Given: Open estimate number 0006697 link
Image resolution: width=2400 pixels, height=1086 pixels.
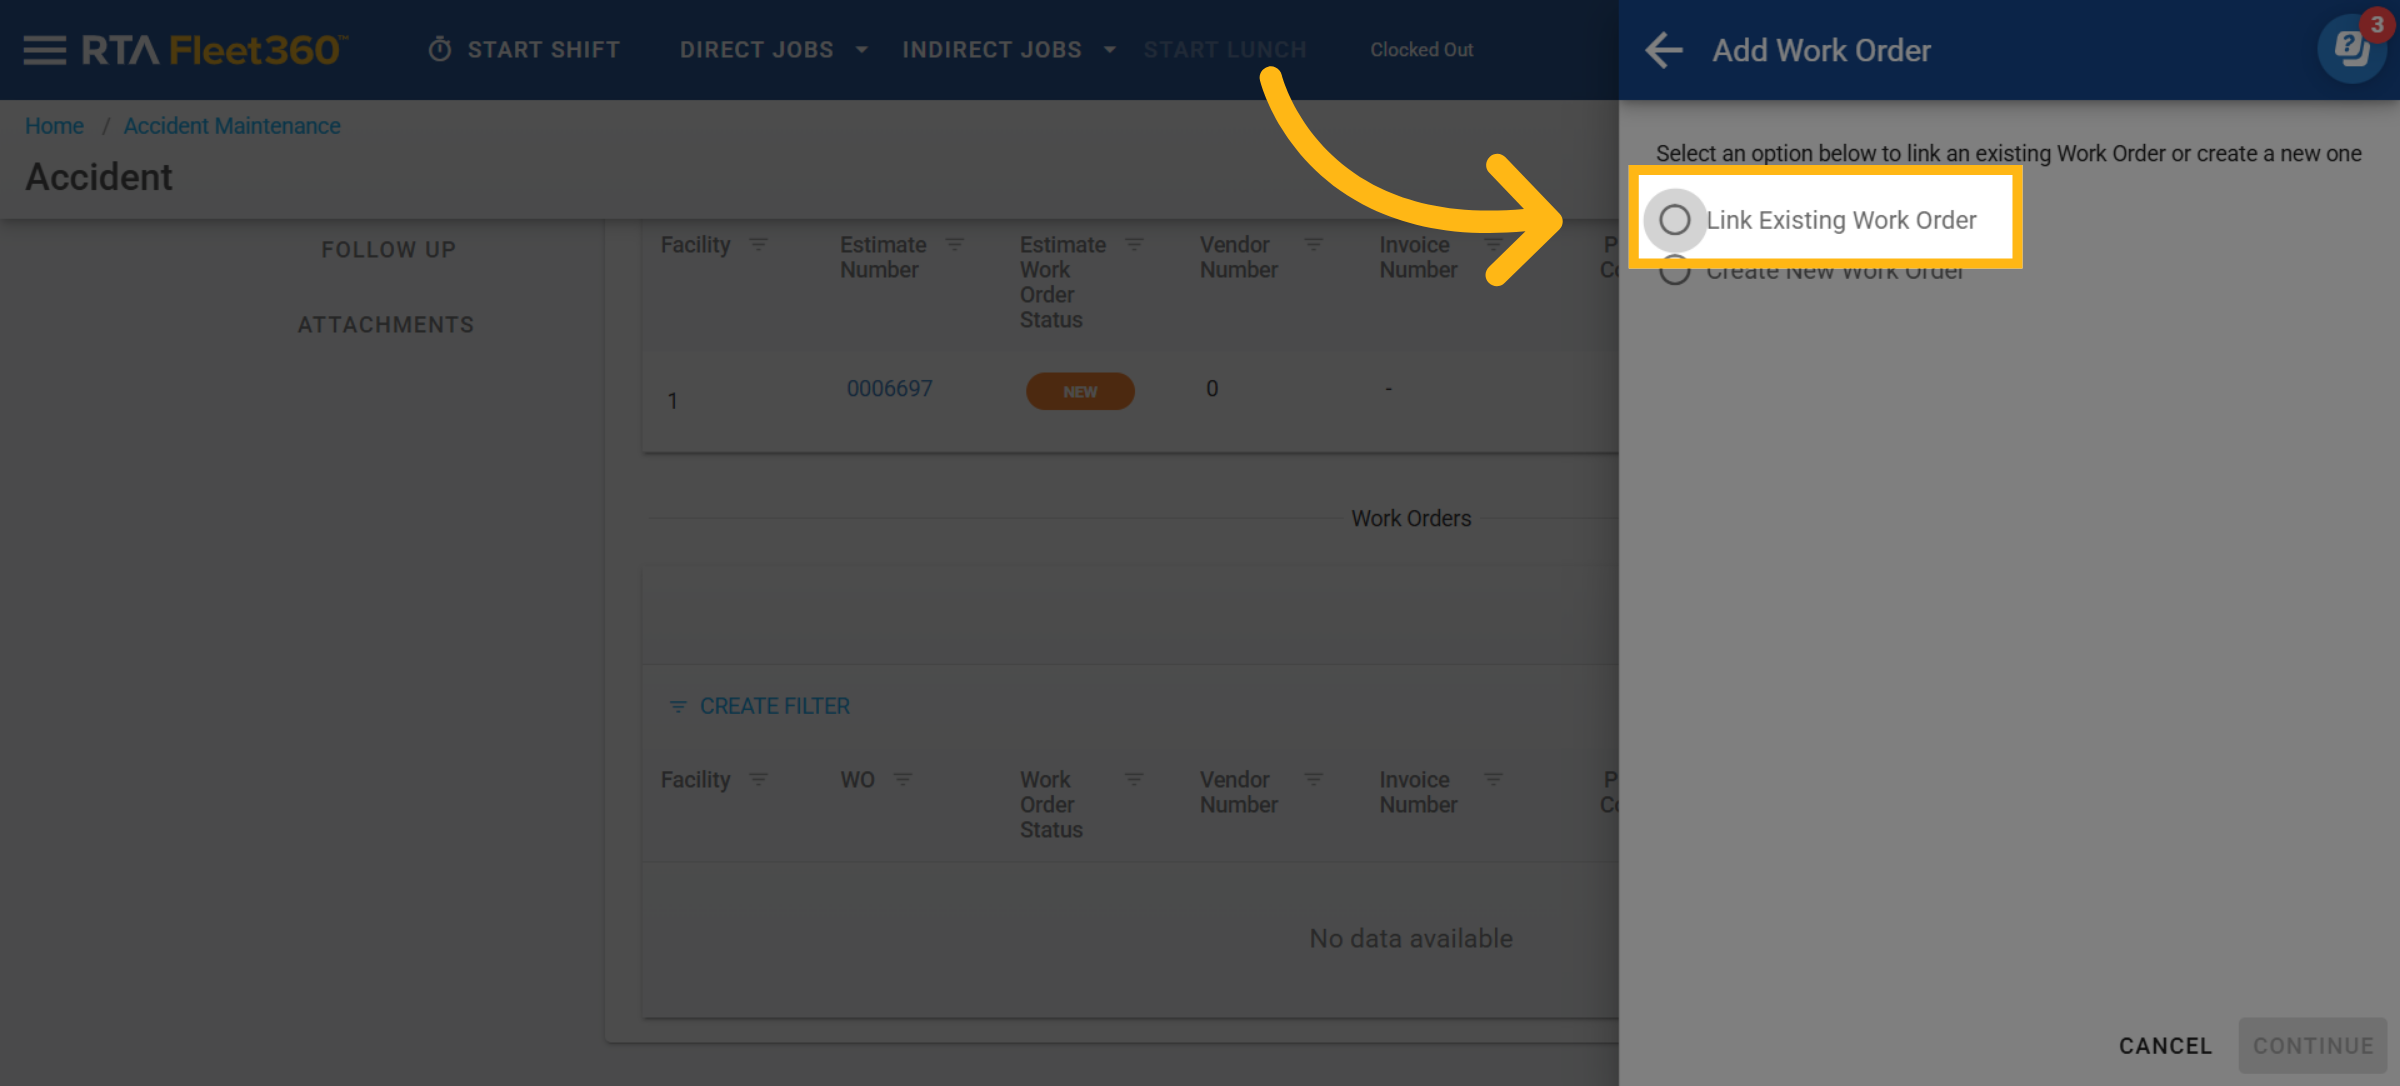Looking at the screenshot, I should coord(889,389).
